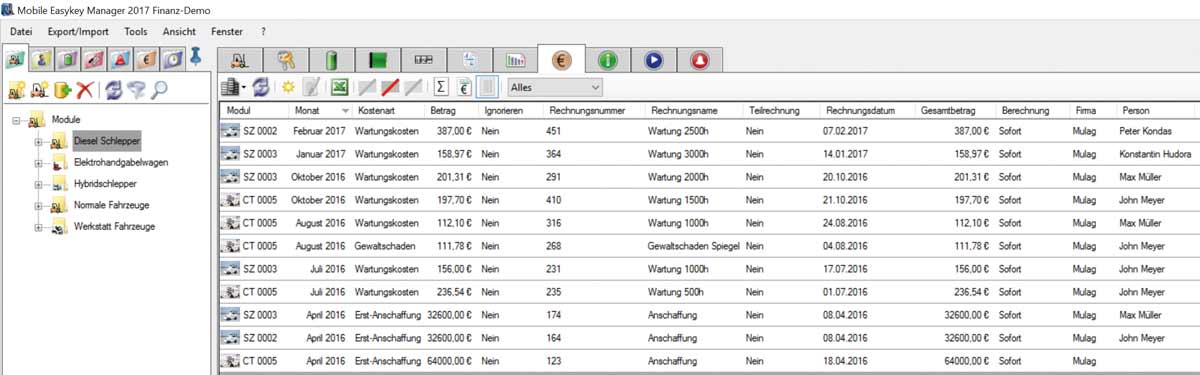Open the Datei menu

pyautogui.click(x=21, y=32)
